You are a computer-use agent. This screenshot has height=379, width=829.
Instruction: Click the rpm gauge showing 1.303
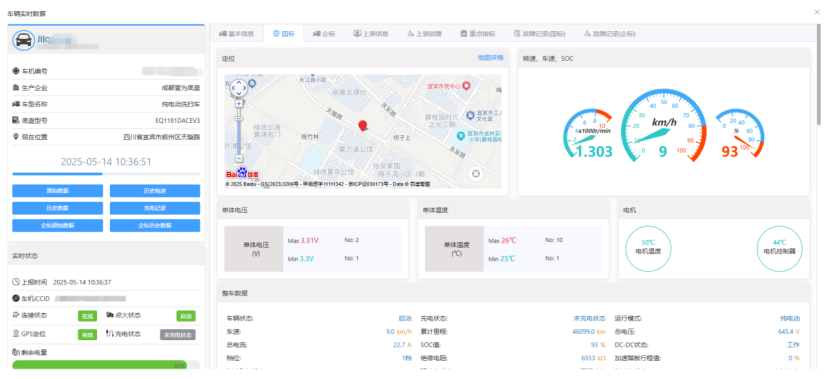(x=587, y=134)
